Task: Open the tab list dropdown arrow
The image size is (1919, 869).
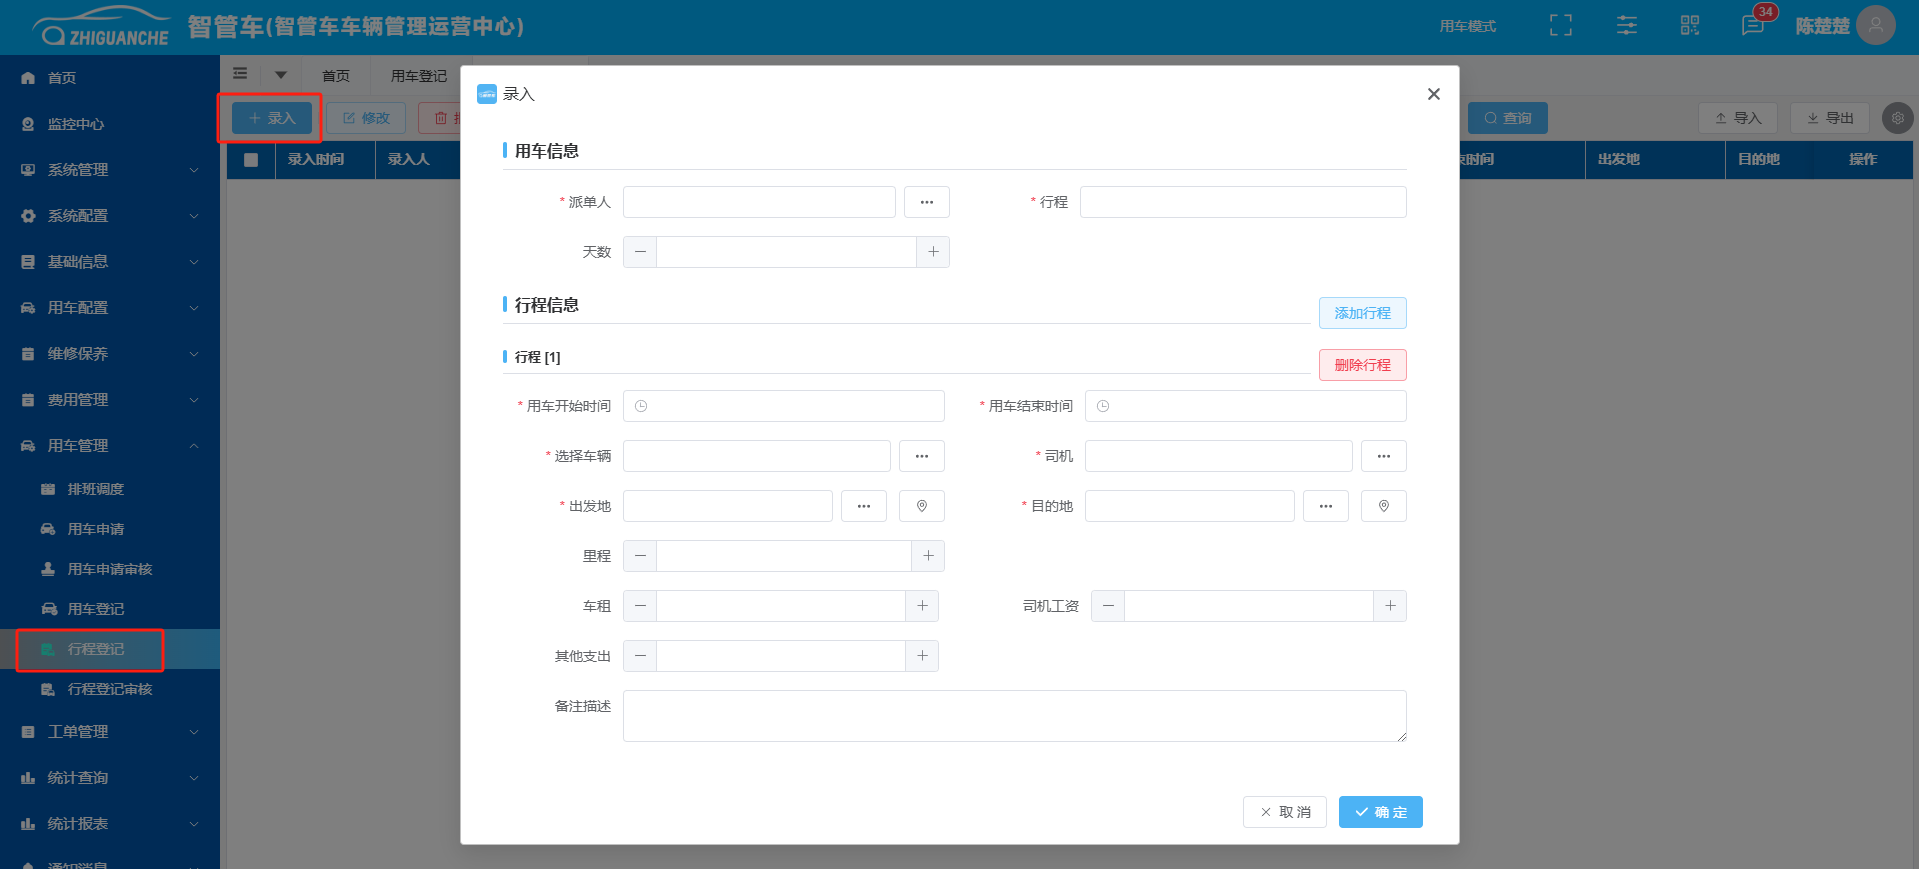Action: [x=281, y=75]
